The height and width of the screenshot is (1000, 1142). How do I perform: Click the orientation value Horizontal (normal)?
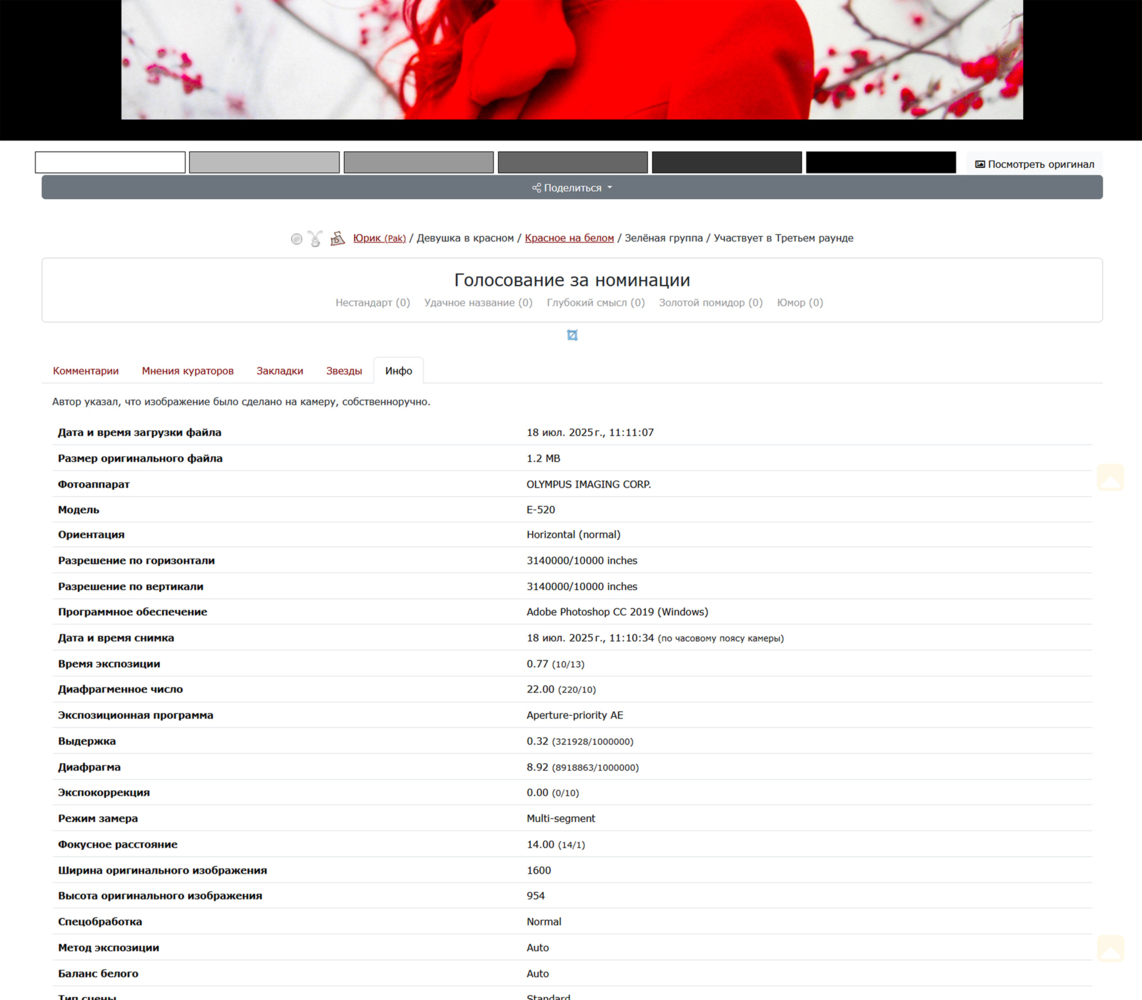point(573,535)
